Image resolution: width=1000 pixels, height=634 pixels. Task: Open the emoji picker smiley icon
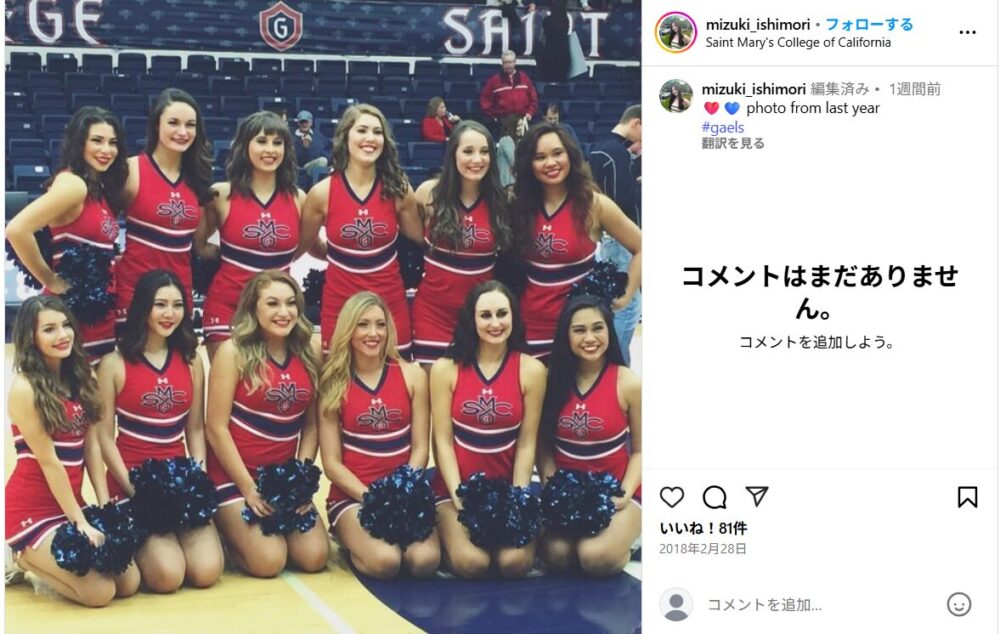tap(959, 604)
